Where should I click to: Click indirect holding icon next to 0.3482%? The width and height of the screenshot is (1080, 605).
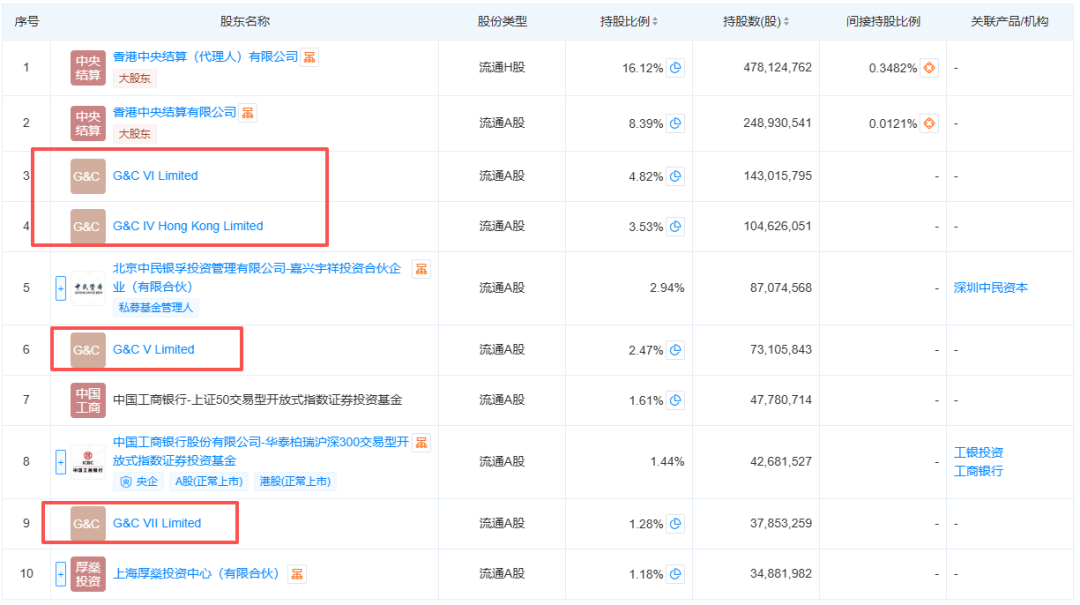(x=929, y=68)
